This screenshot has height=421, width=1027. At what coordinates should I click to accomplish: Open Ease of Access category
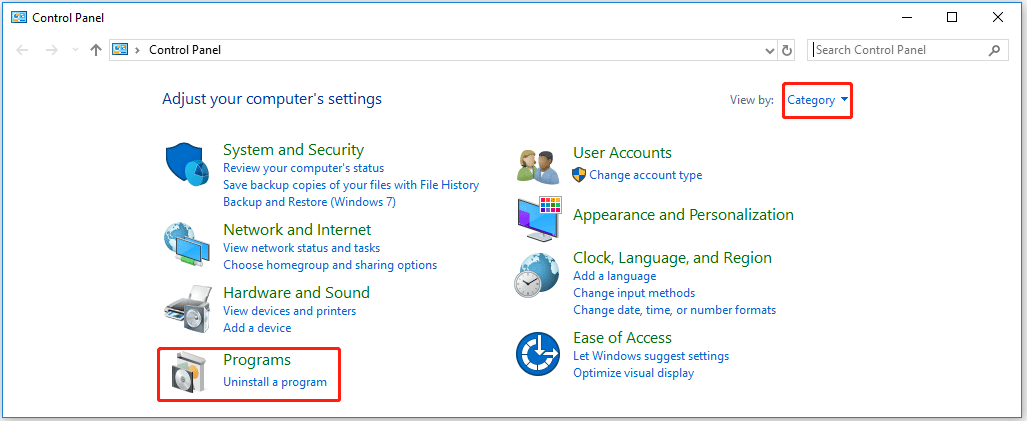622,338
